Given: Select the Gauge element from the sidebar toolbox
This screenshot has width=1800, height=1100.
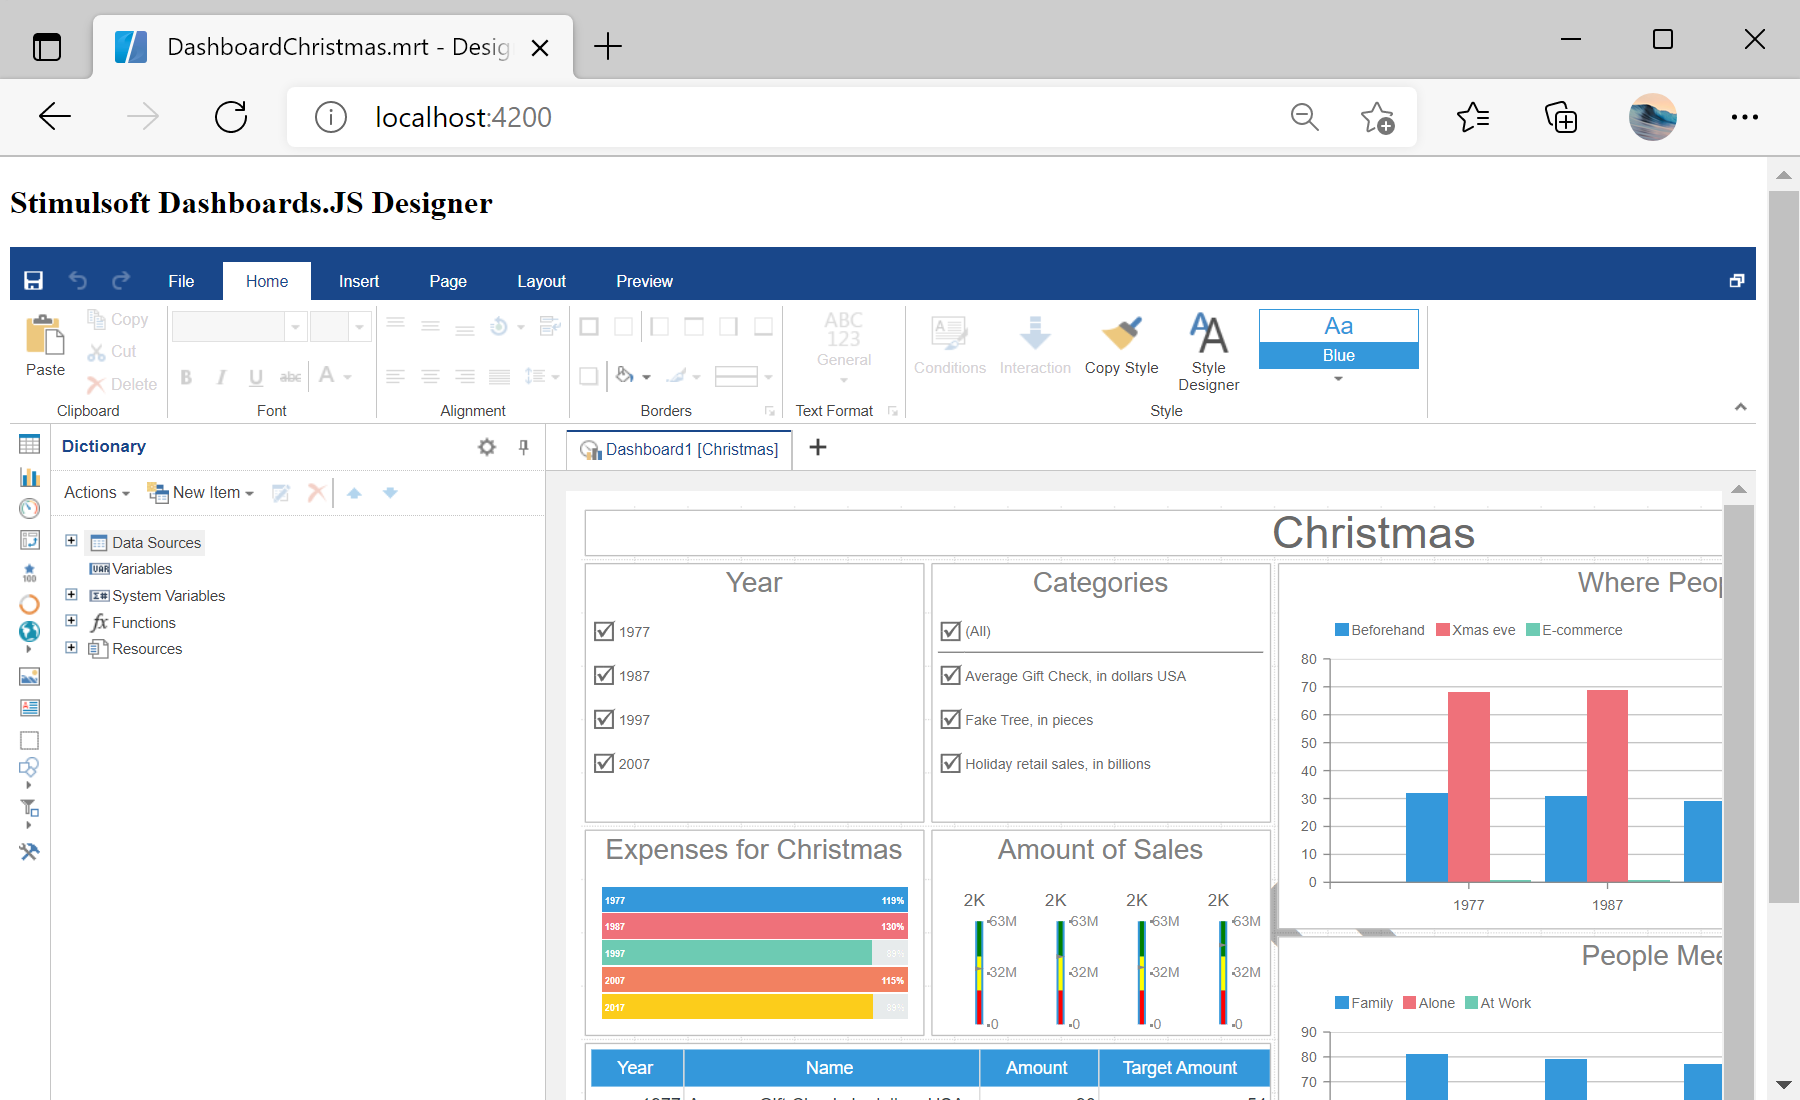Looking at the screenshot, I should (30, 508).
